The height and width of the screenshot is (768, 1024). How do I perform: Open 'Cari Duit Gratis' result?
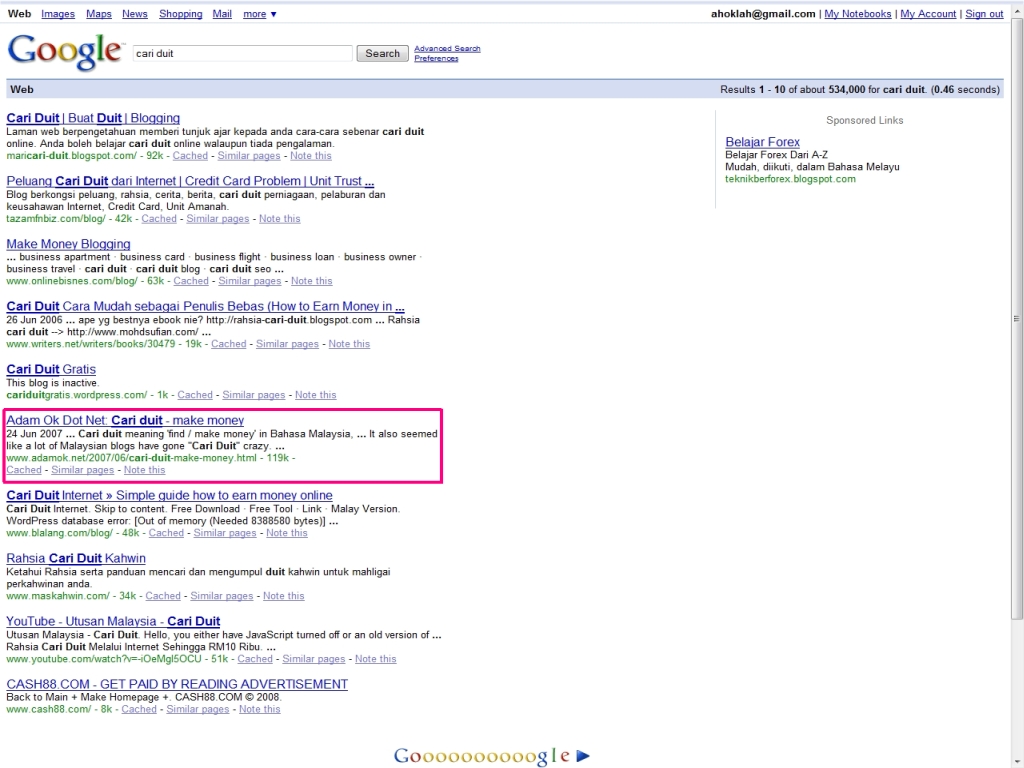click(51, 370)
